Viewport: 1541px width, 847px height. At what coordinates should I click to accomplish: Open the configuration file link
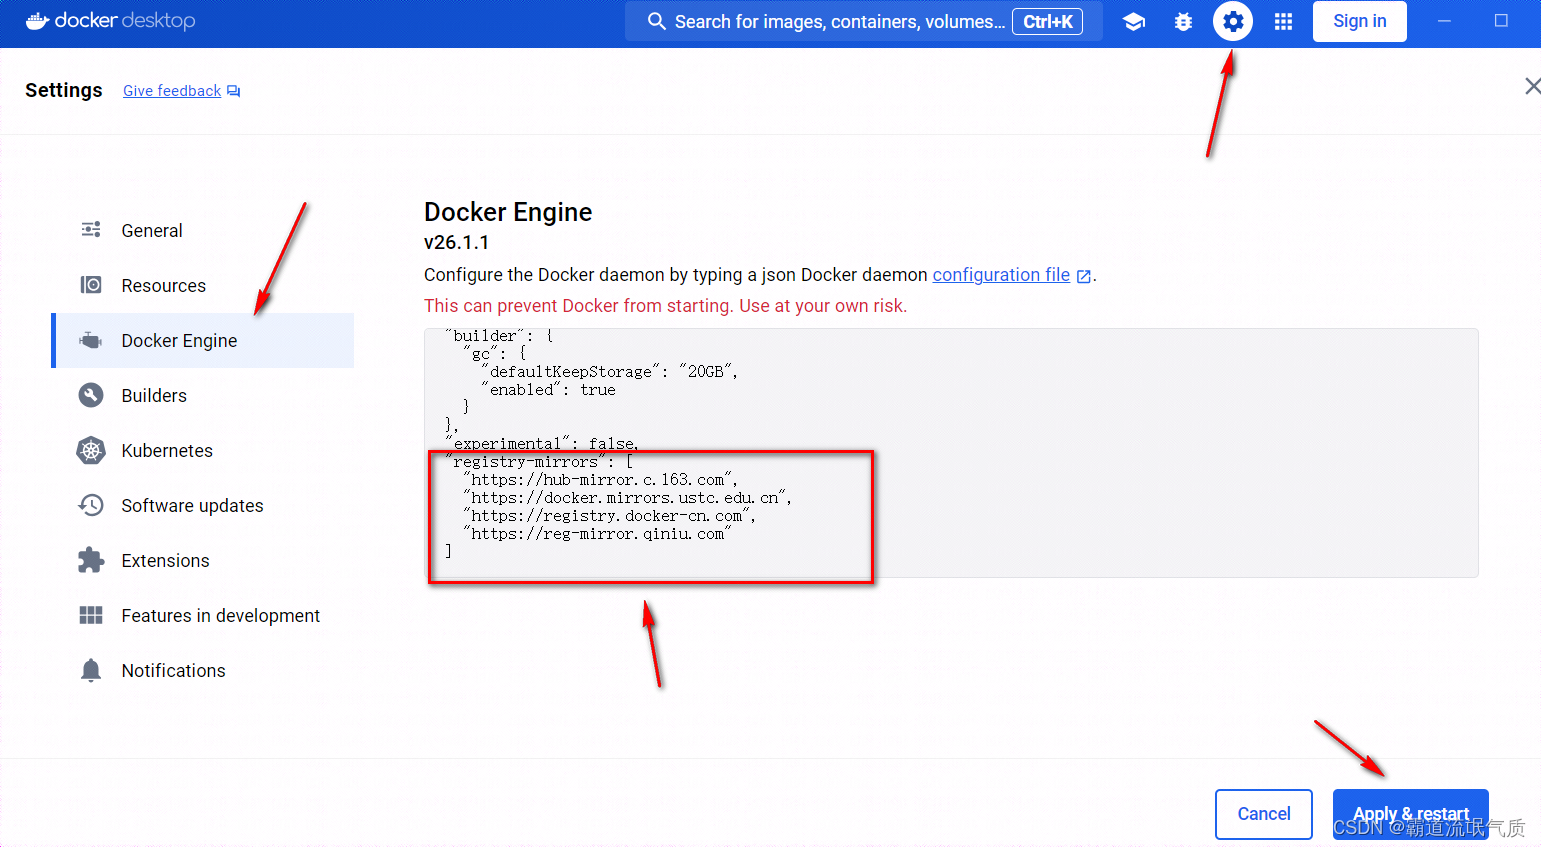[1001, 275]
